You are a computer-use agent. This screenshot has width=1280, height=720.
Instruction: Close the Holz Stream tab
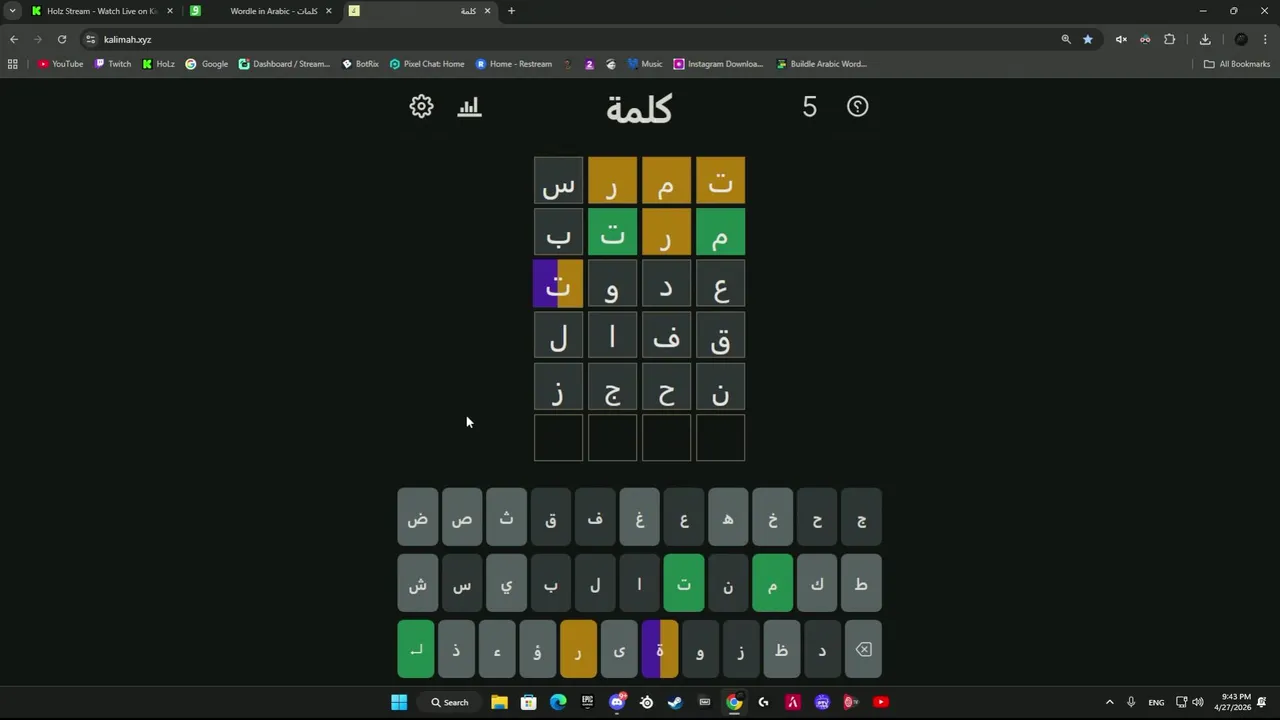tap(169, 11)
